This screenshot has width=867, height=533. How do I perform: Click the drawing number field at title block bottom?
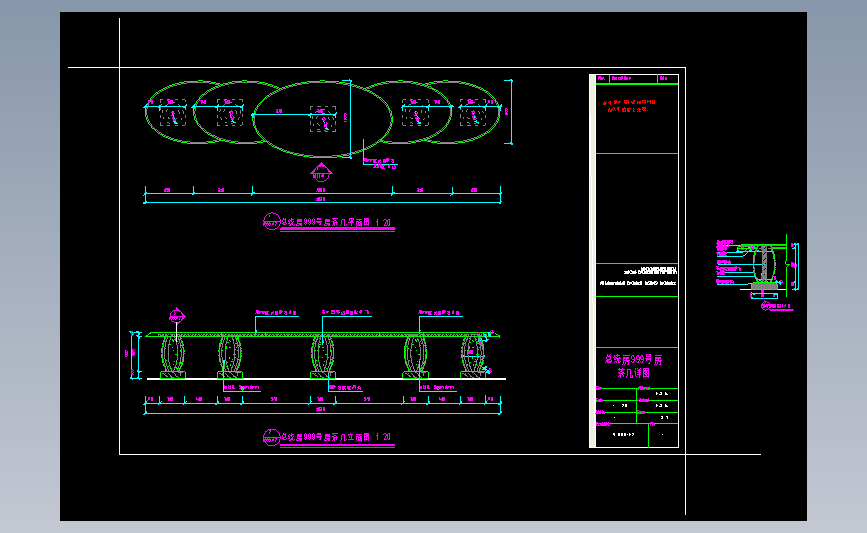point(623,435)
